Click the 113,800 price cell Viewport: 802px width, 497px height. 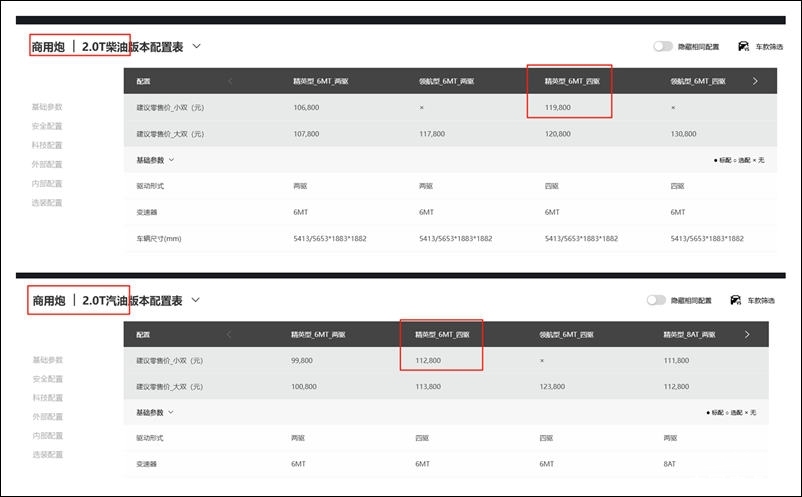click(x=428, y=387)
